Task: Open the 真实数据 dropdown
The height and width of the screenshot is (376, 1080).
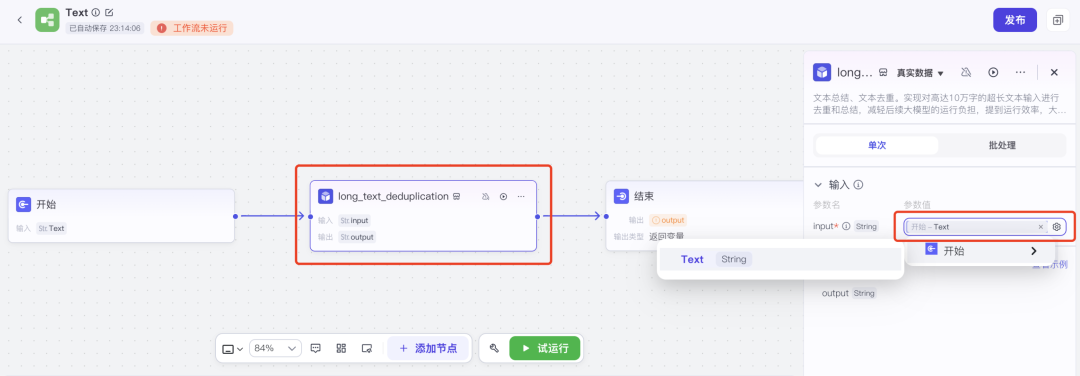Action: point(920,72)
